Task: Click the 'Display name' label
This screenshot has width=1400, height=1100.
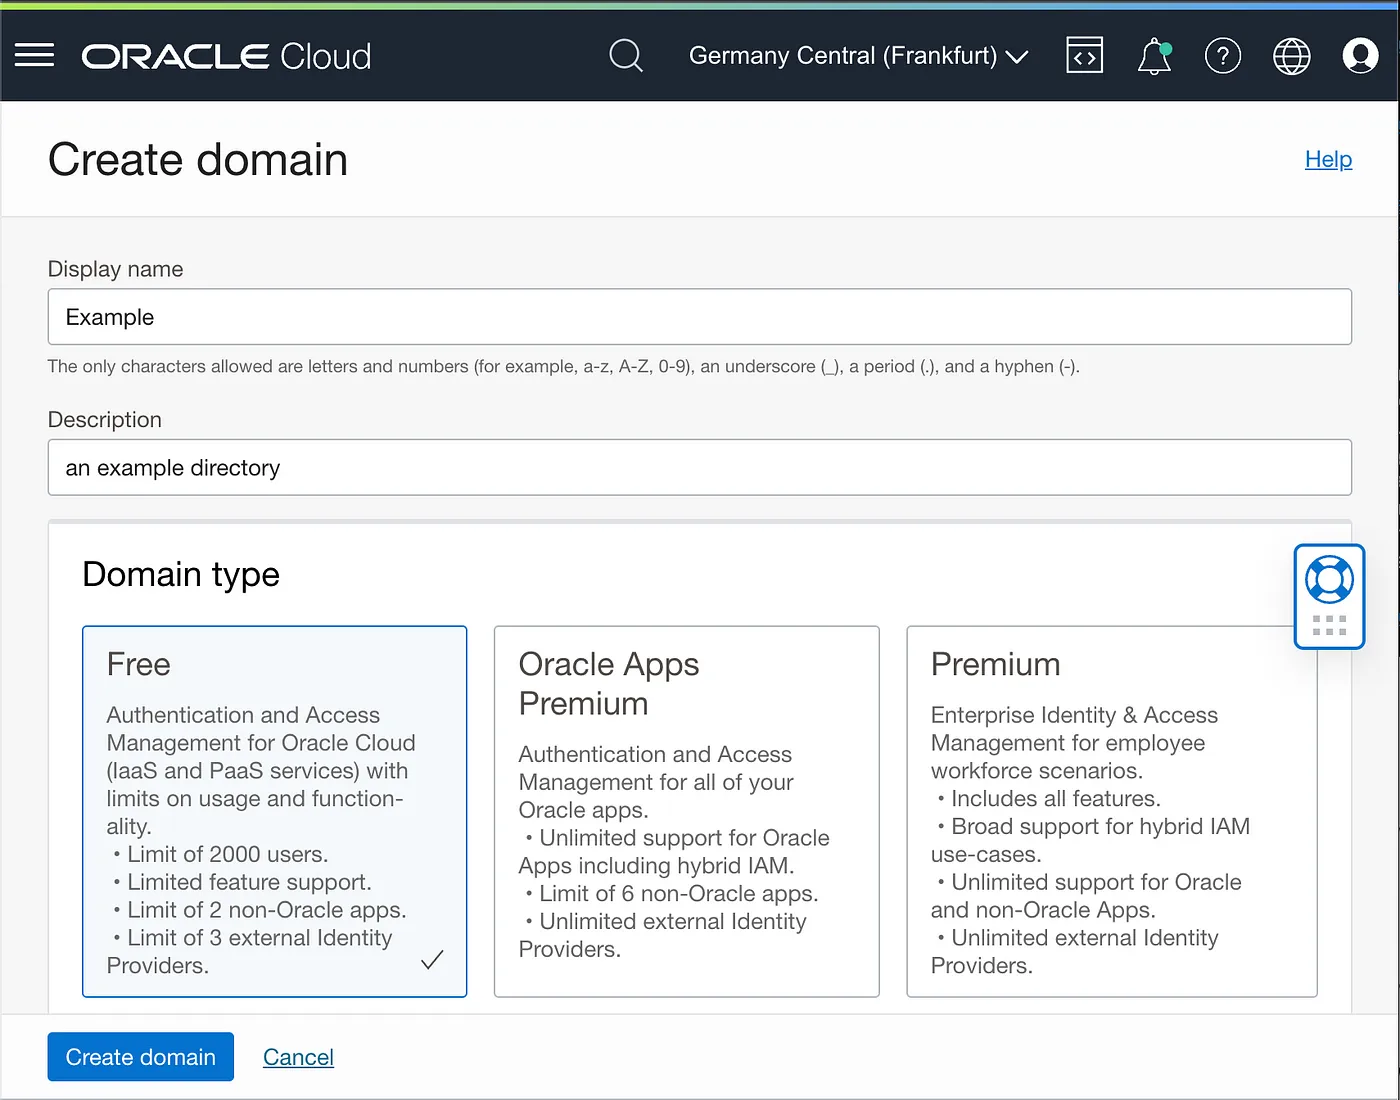Action: point(116,269)
